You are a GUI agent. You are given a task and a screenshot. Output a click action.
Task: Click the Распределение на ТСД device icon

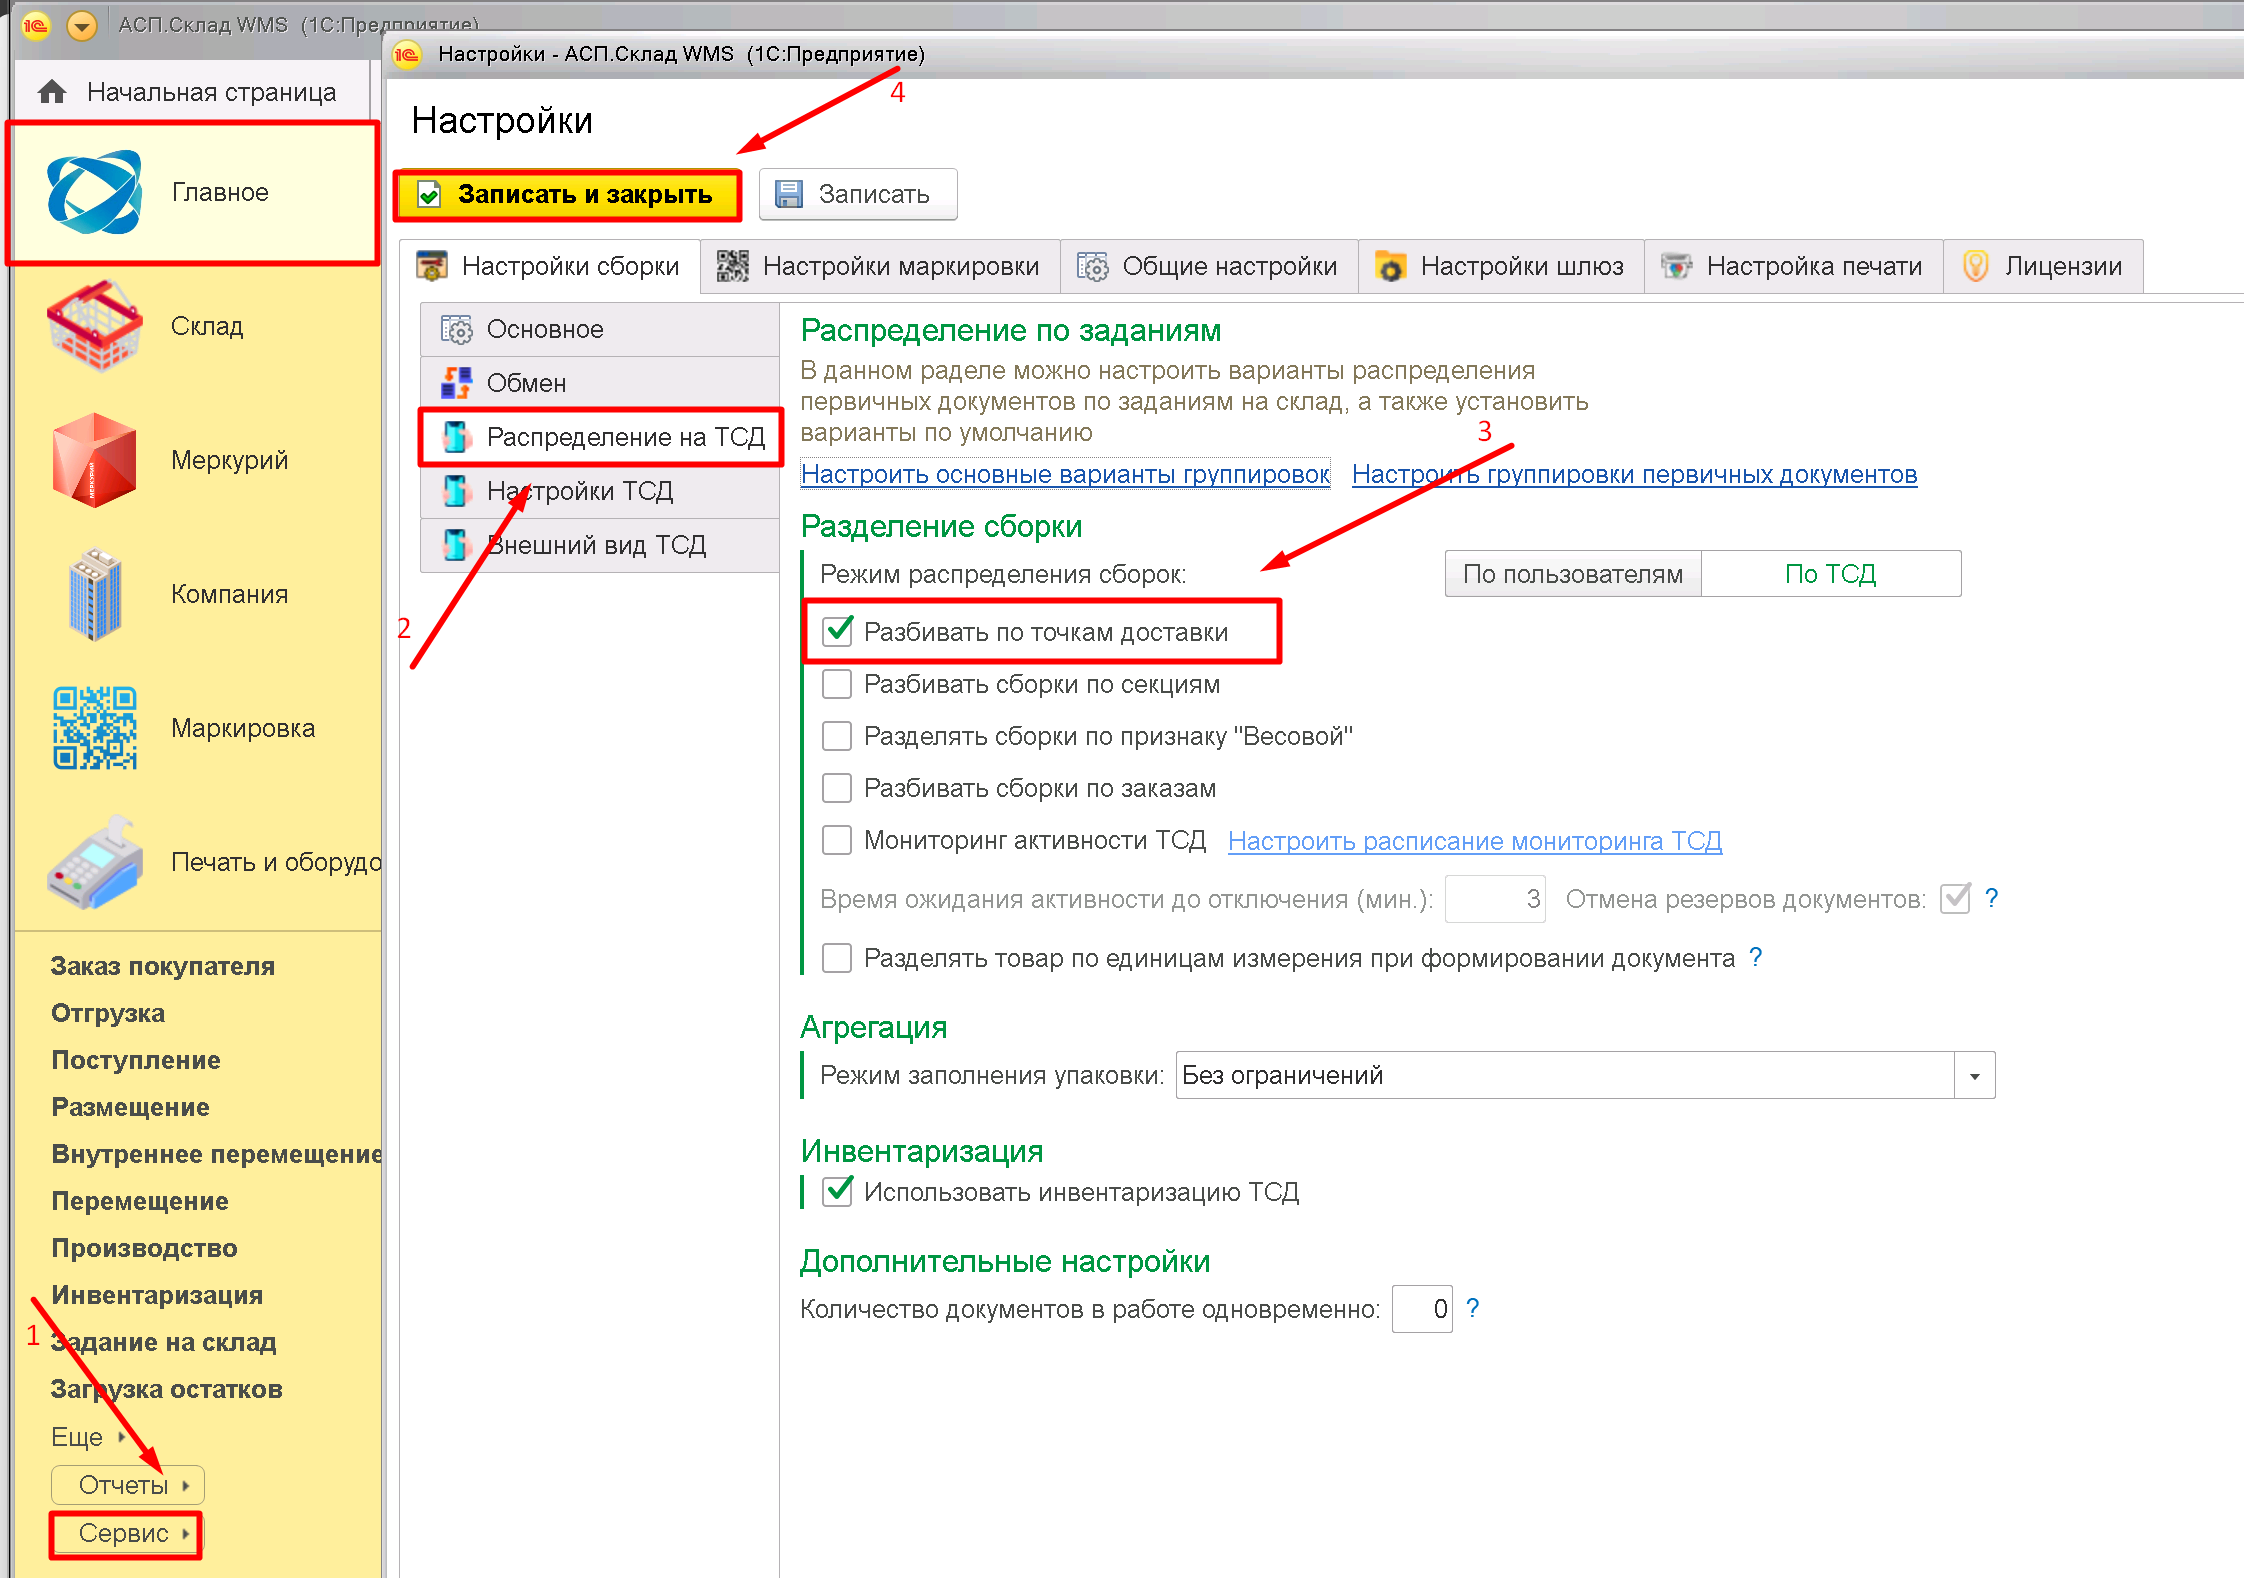[x=457, y=437]
